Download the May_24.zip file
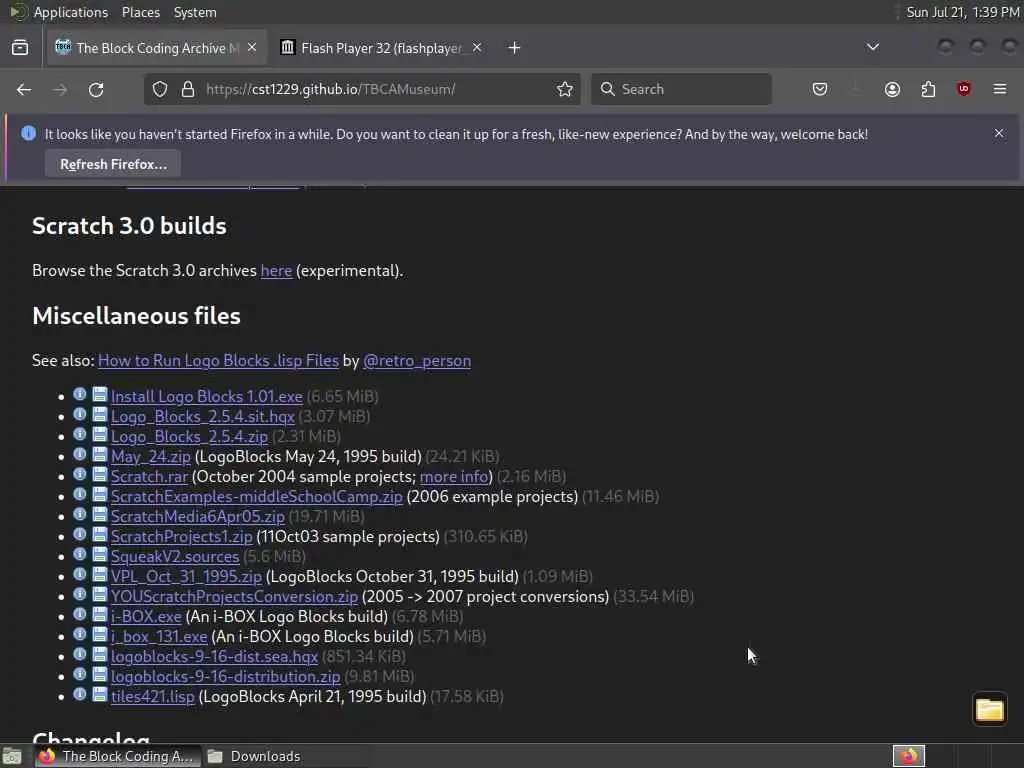Image resolution: width=1024 pixels, height=768 pixels. pos(151,456)
